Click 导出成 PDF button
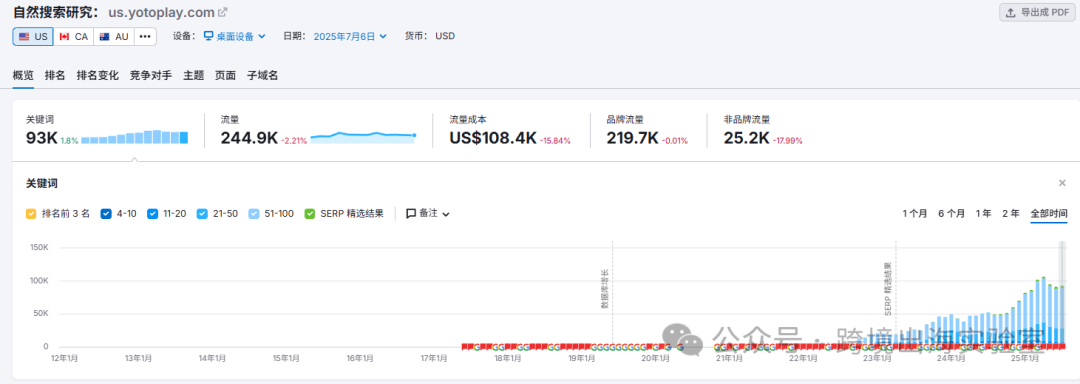 [1037, 13]
